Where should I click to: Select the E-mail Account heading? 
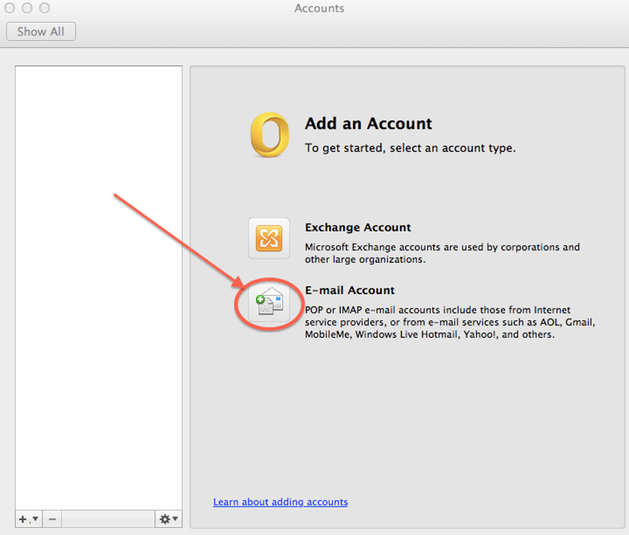350,290
